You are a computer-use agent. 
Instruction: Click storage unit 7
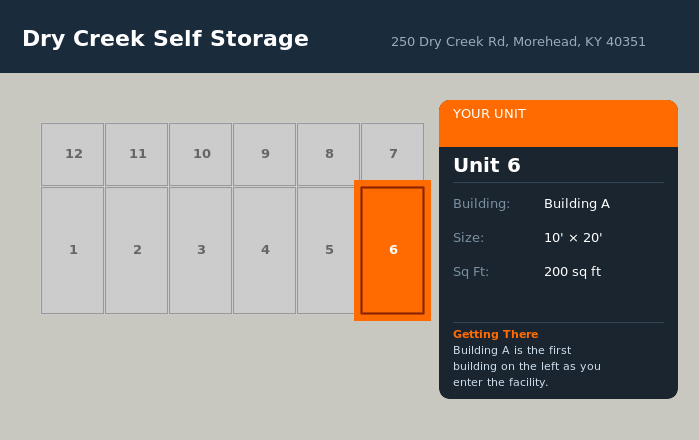393,154
